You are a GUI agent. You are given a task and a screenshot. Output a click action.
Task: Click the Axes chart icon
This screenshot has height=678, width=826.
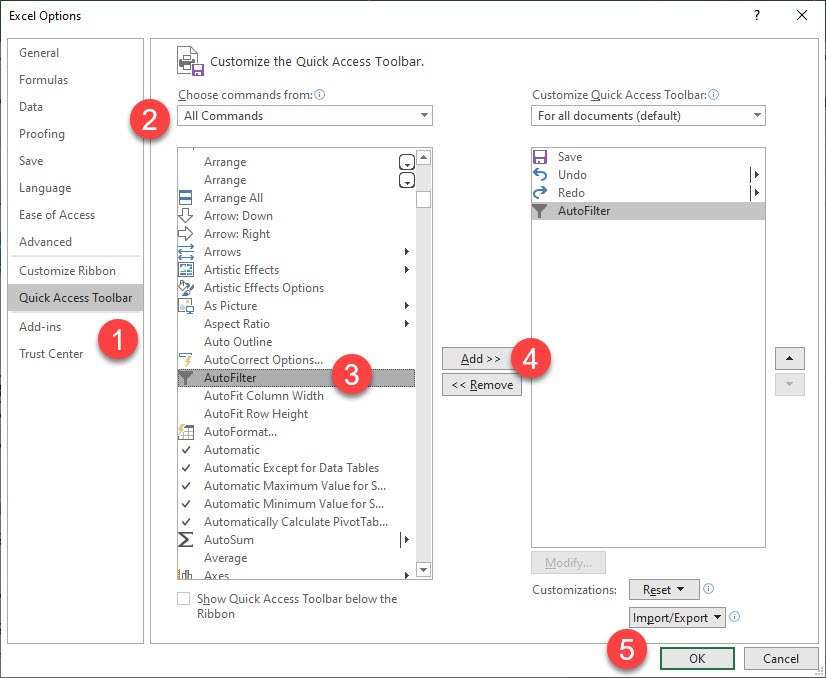click(x=185, y=574)
